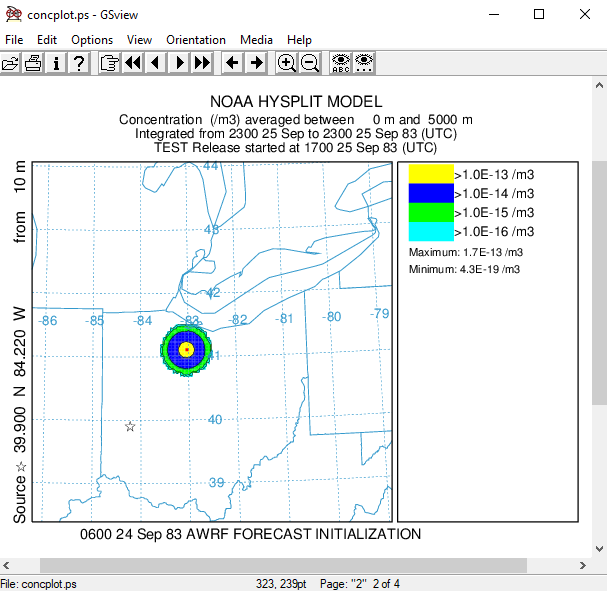Click the 'Page: "2" 2 of 4' status text
Viewport: 607px width, 591px height.
click(x=360, y=584)
